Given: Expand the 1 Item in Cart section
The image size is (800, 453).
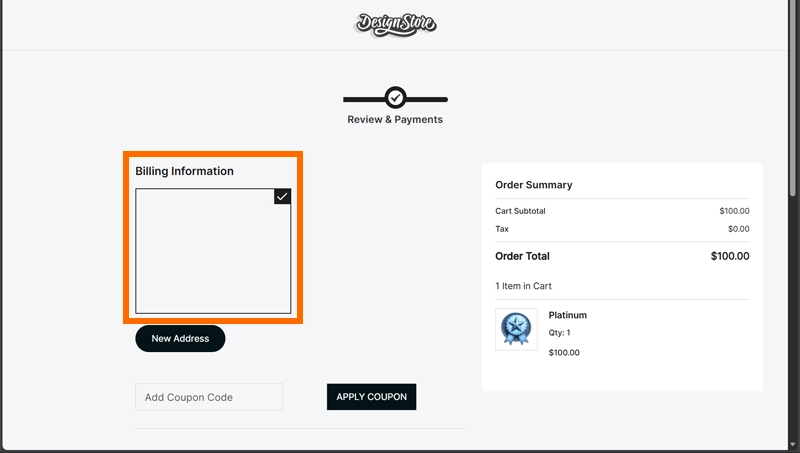Looking at the screenshot, I should pyautogui.click(x=523, y=286).
